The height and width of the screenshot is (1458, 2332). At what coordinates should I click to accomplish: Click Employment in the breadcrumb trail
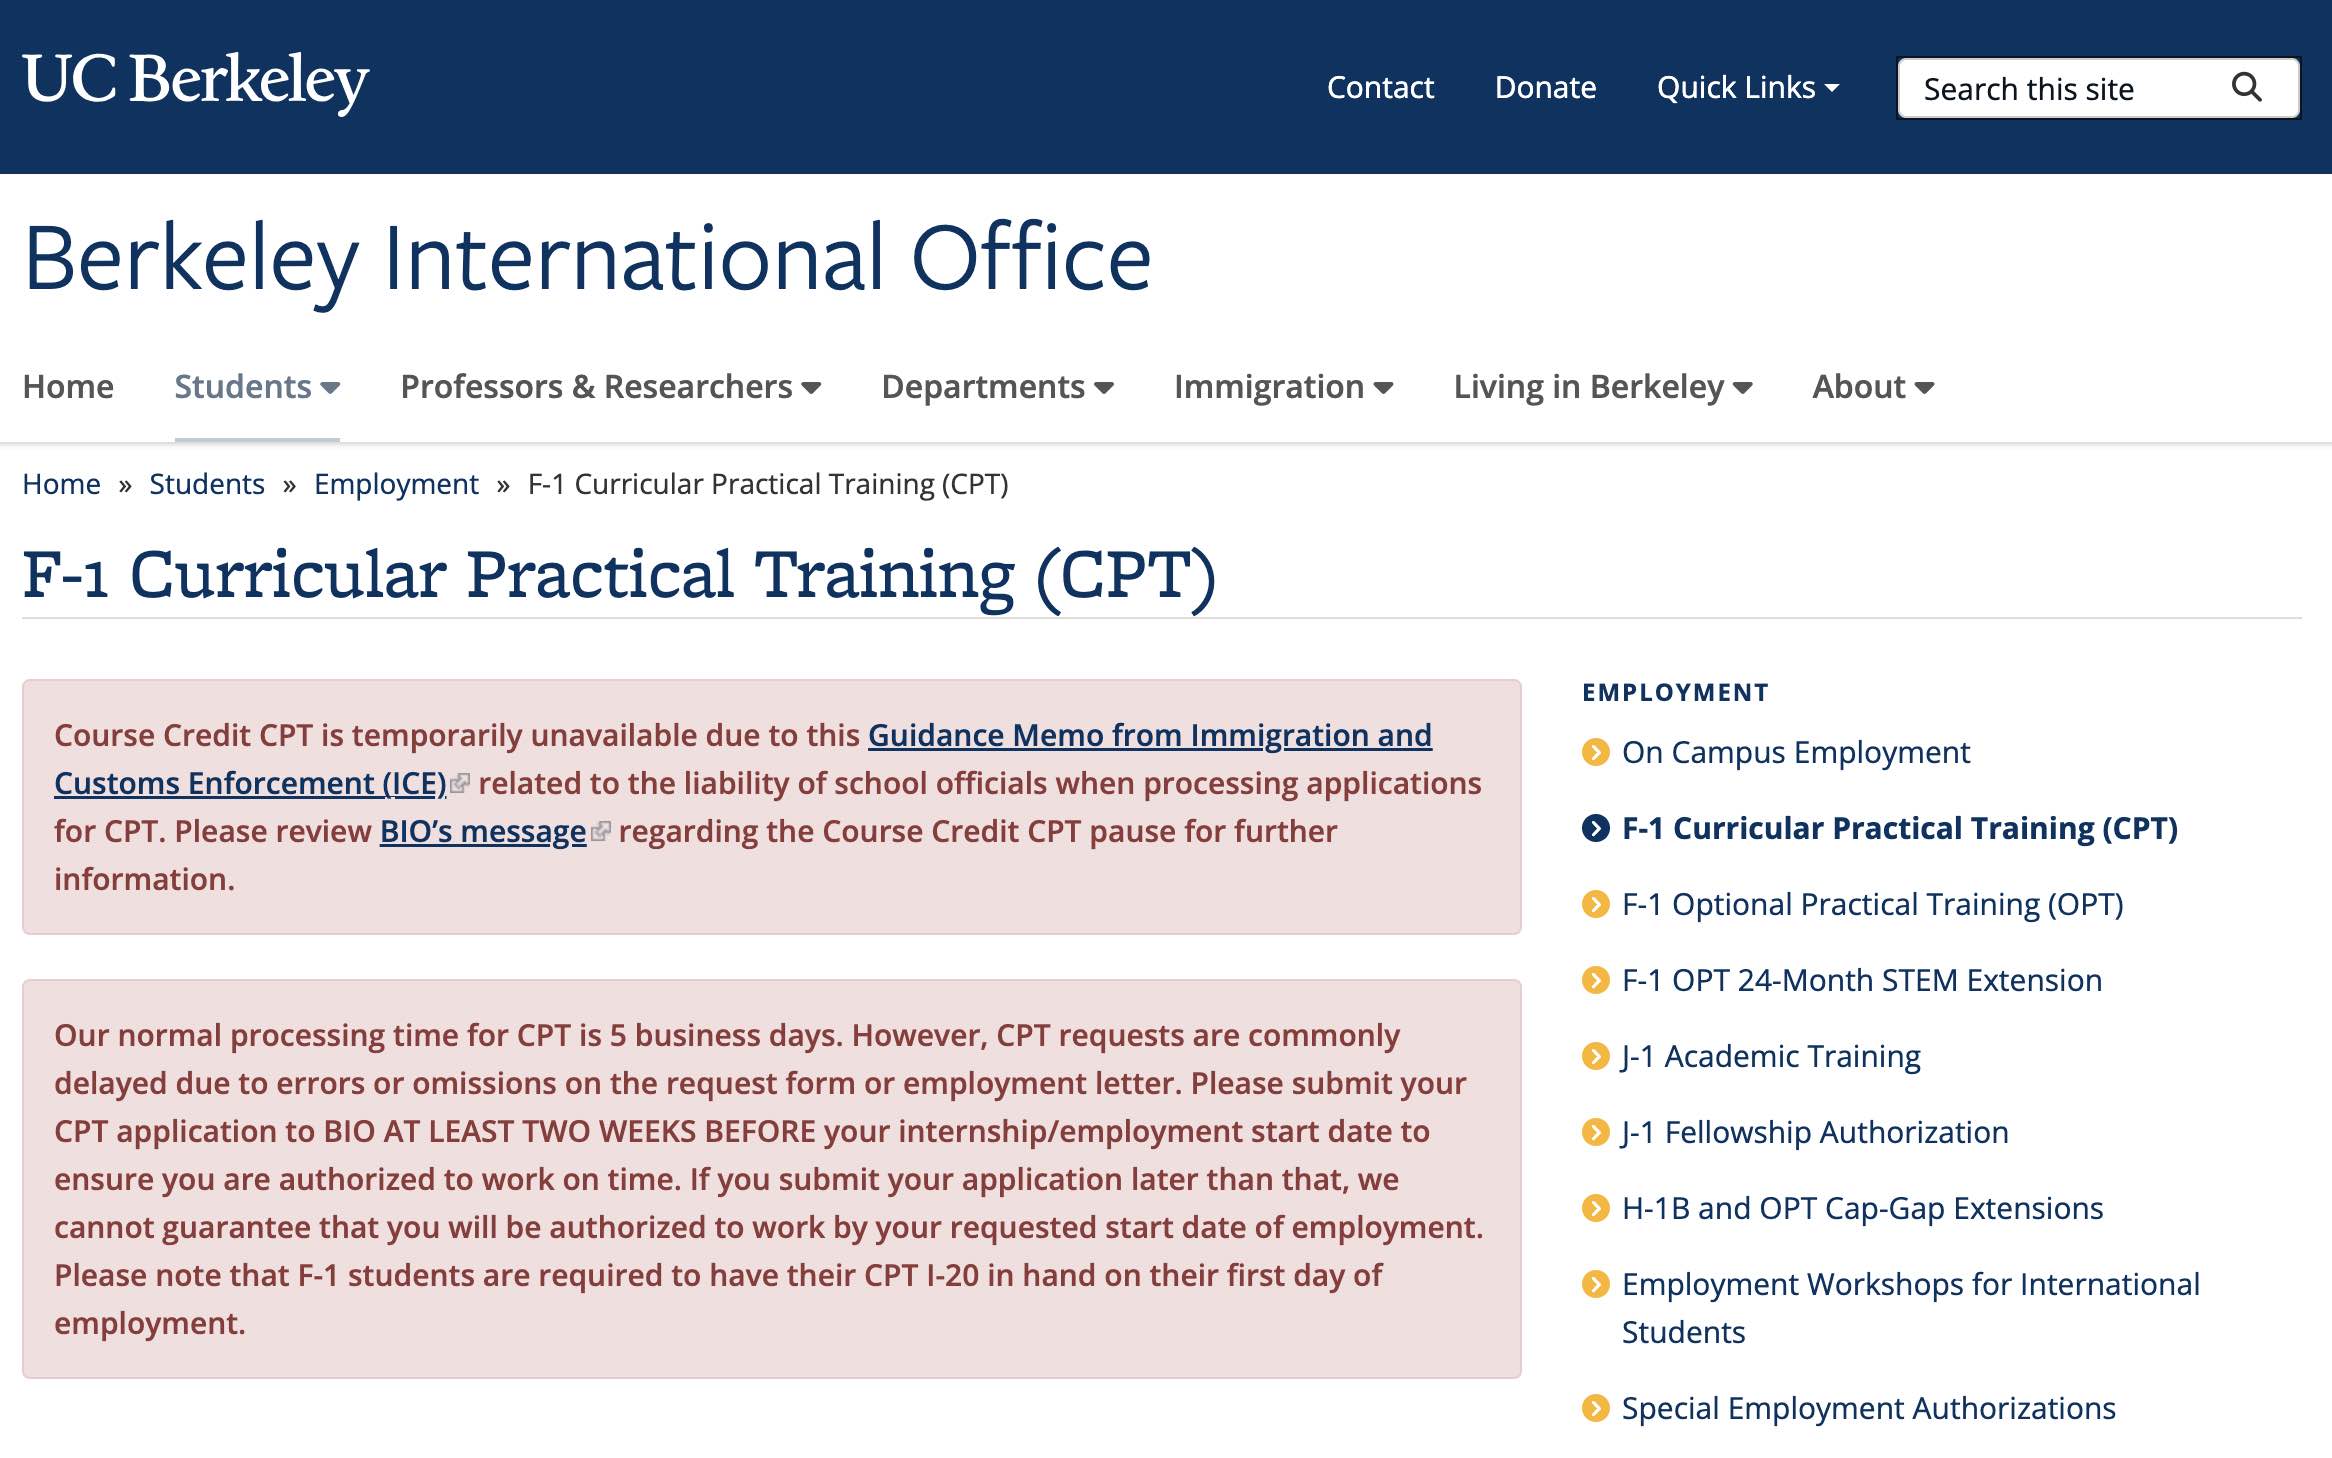396,484
